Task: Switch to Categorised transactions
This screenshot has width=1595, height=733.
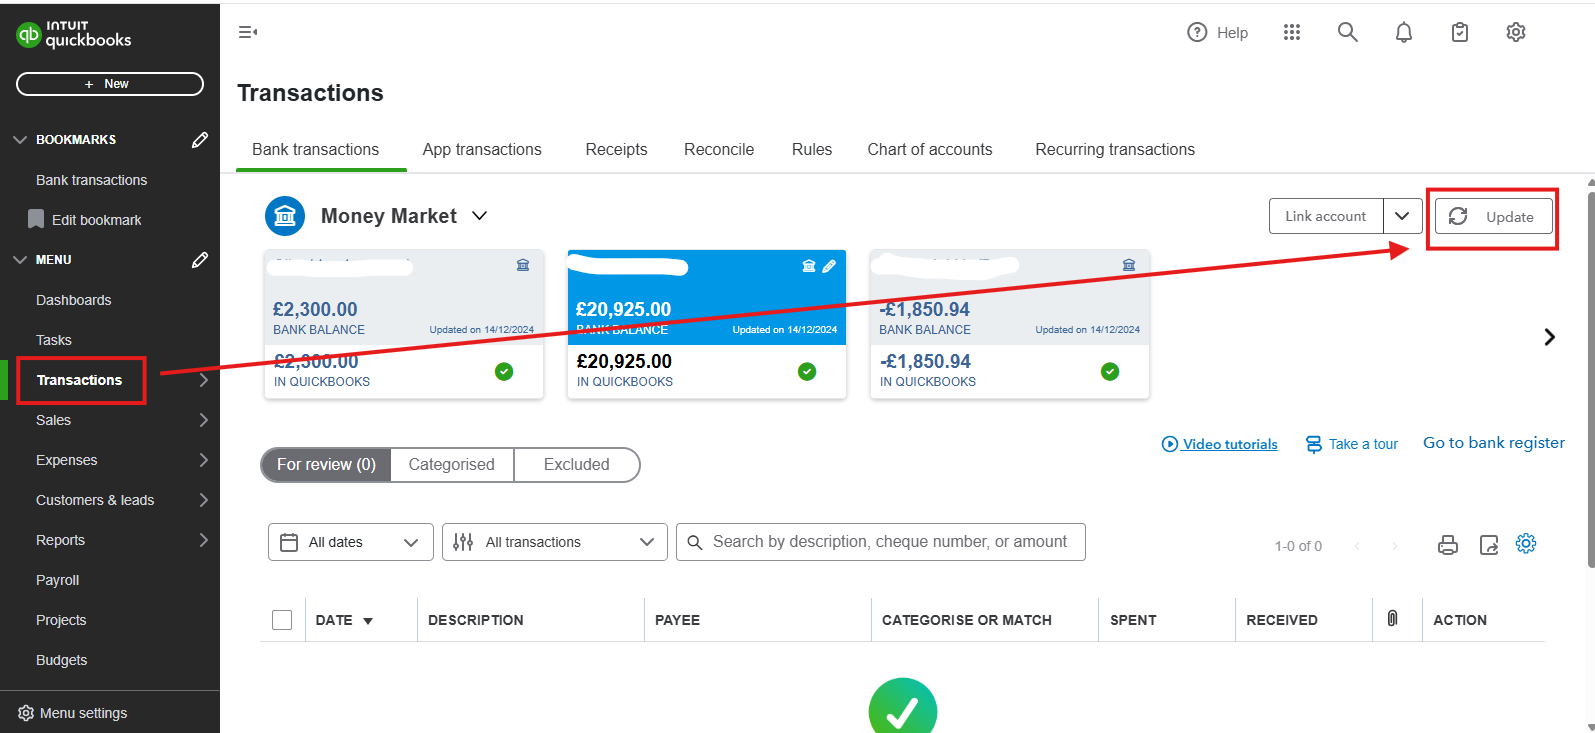Action: pyautogui.click(x=452, y=465)
